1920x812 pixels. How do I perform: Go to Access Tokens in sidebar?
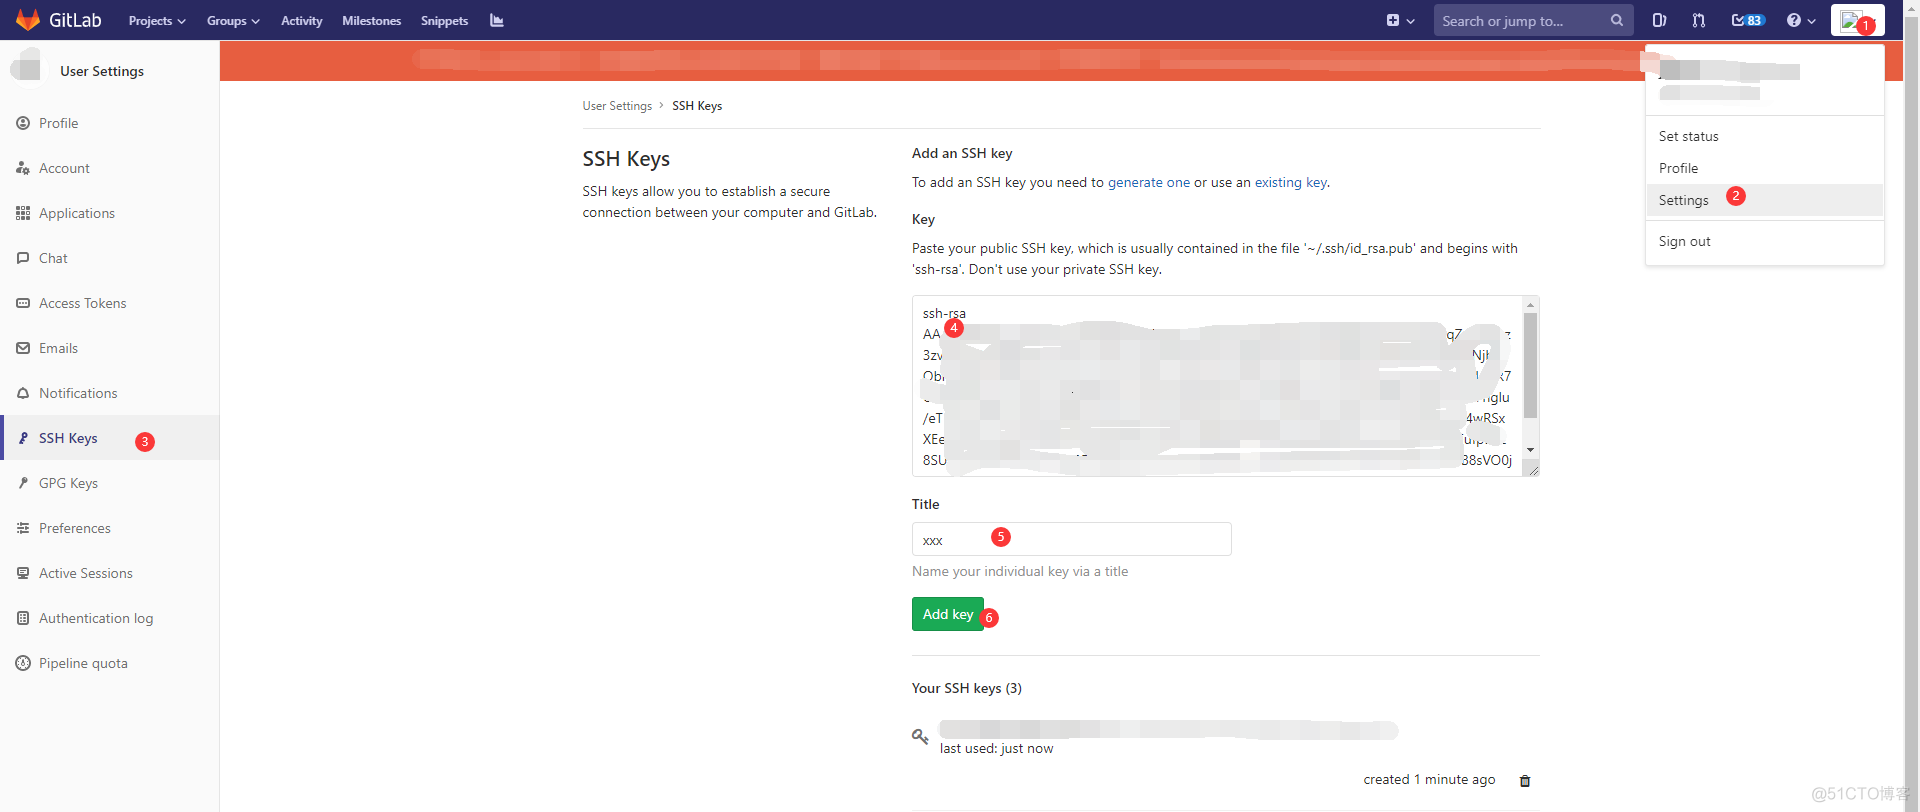(82, 303)
